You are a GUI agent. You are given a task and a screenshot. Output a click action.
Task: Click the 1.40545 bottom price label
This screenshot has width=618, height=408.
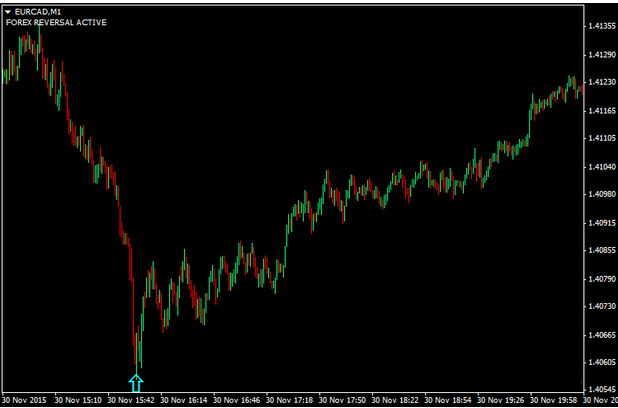click(x=600, y=390)
